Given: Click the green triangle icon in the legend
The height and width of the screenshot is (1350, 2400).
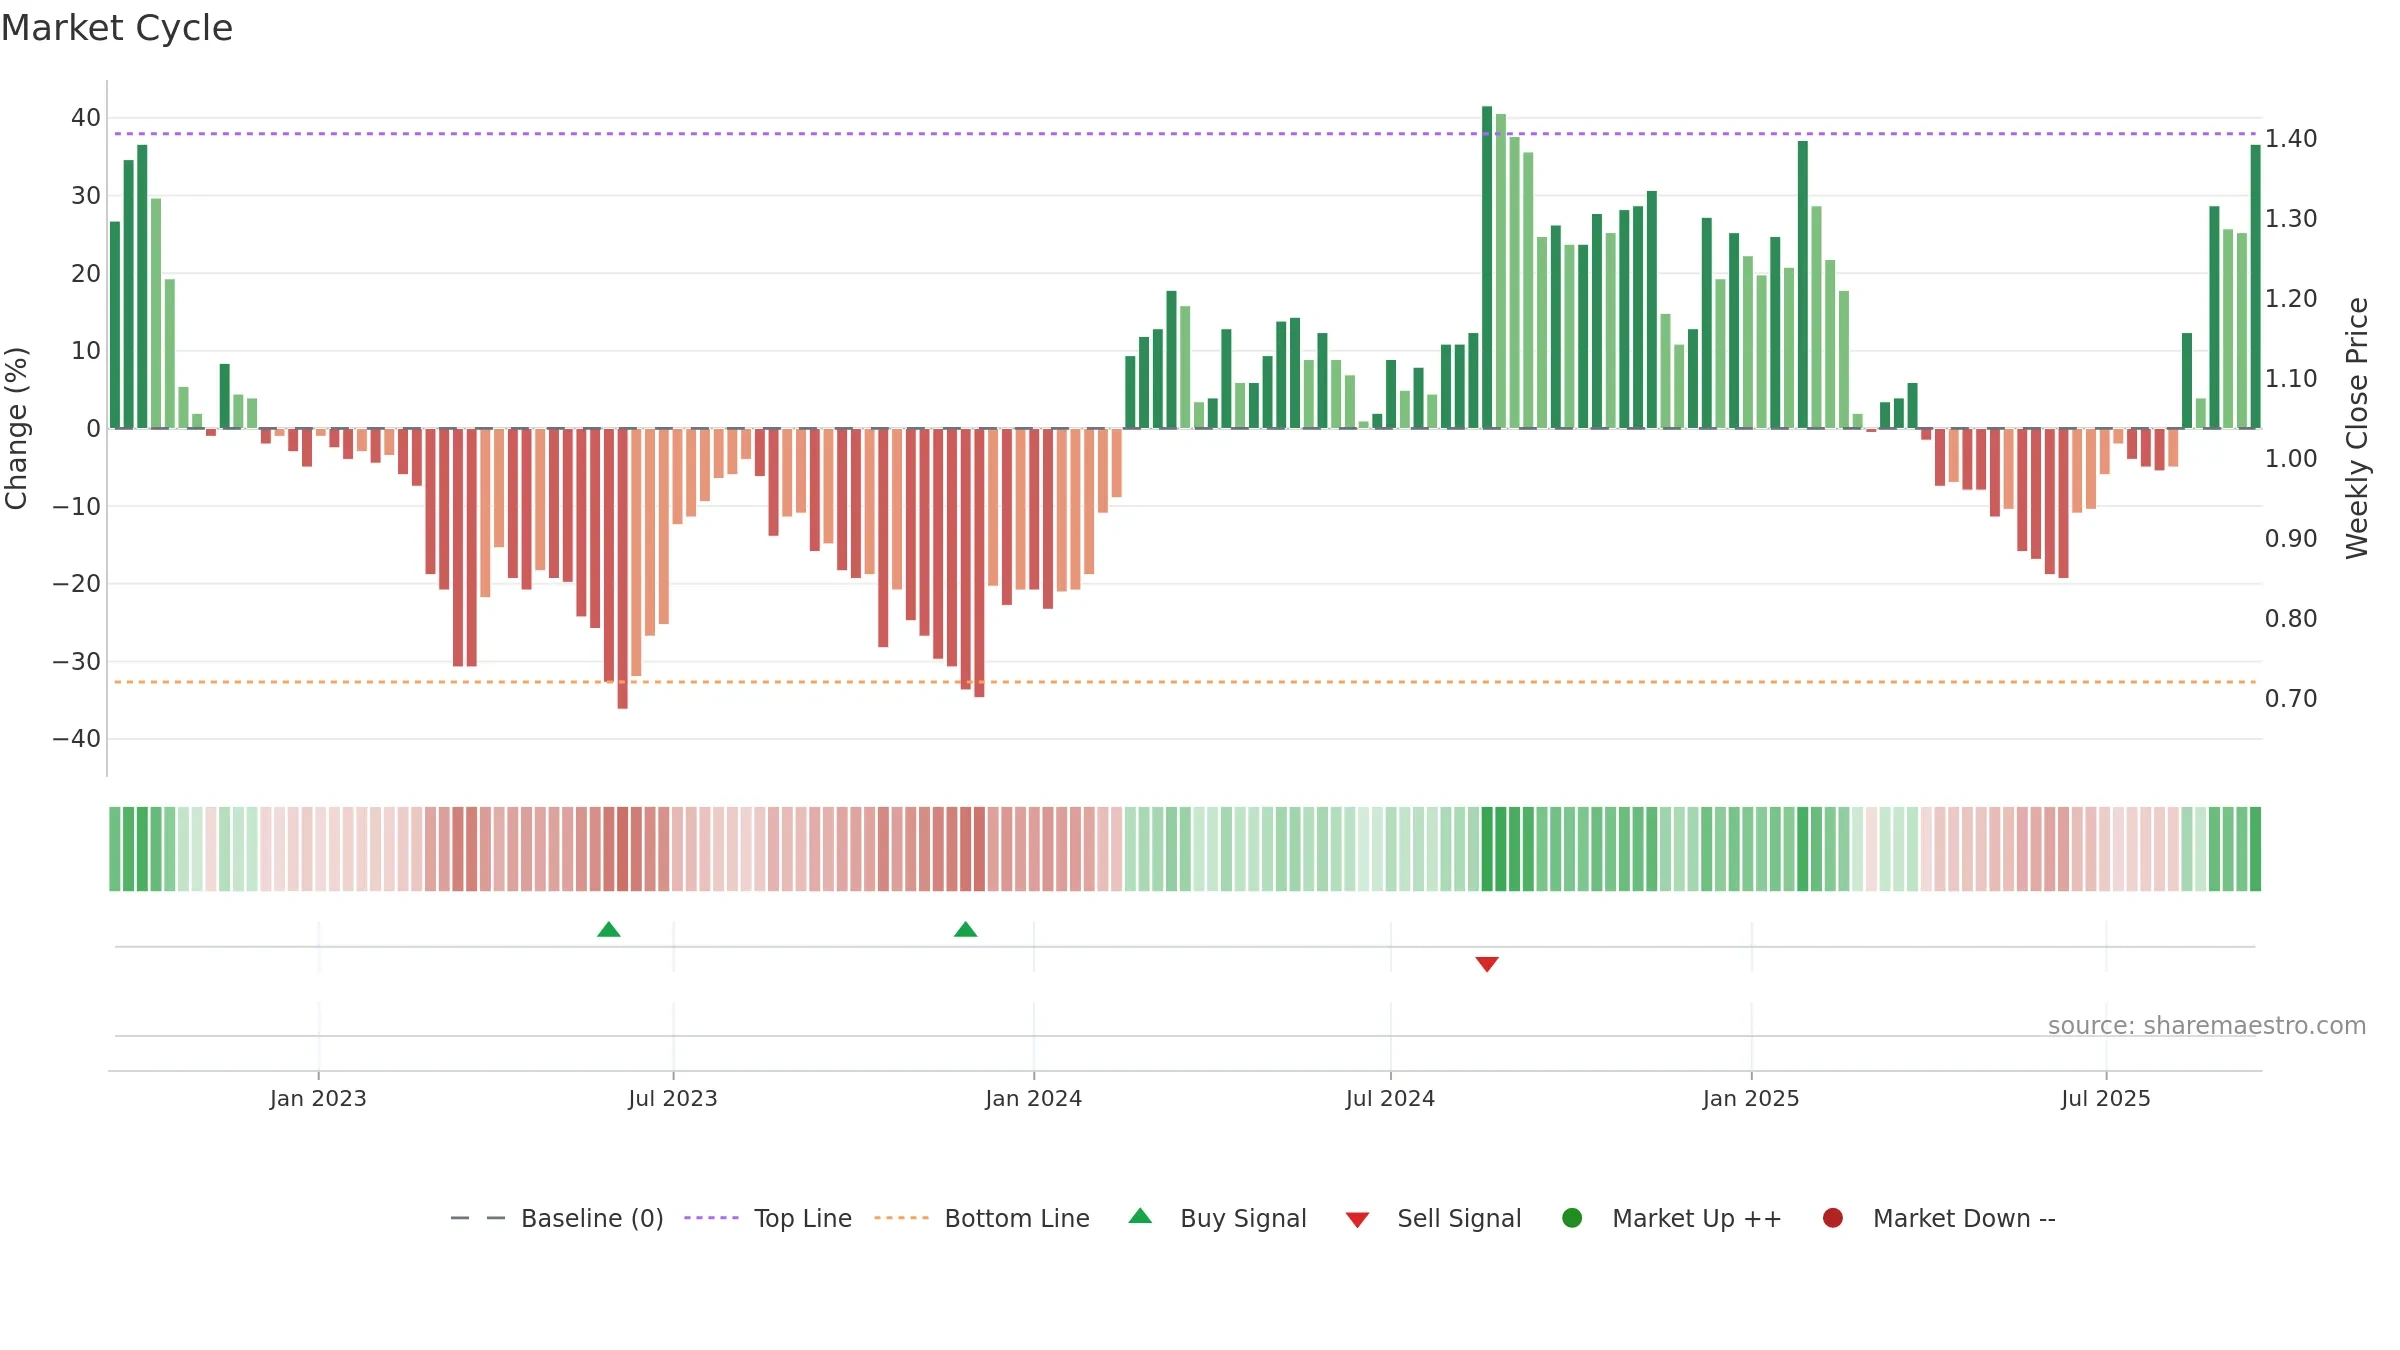Looking at the screenshot, I should pos(1140,1216).
